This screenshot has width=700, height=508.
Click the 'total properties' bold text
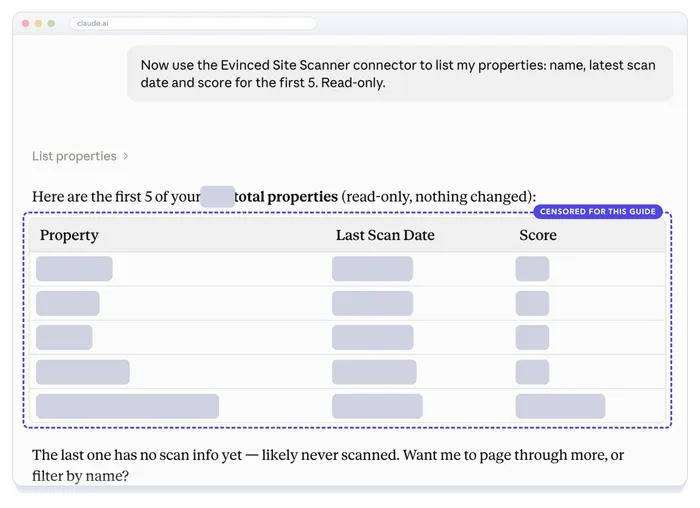[x=286, y=197]
